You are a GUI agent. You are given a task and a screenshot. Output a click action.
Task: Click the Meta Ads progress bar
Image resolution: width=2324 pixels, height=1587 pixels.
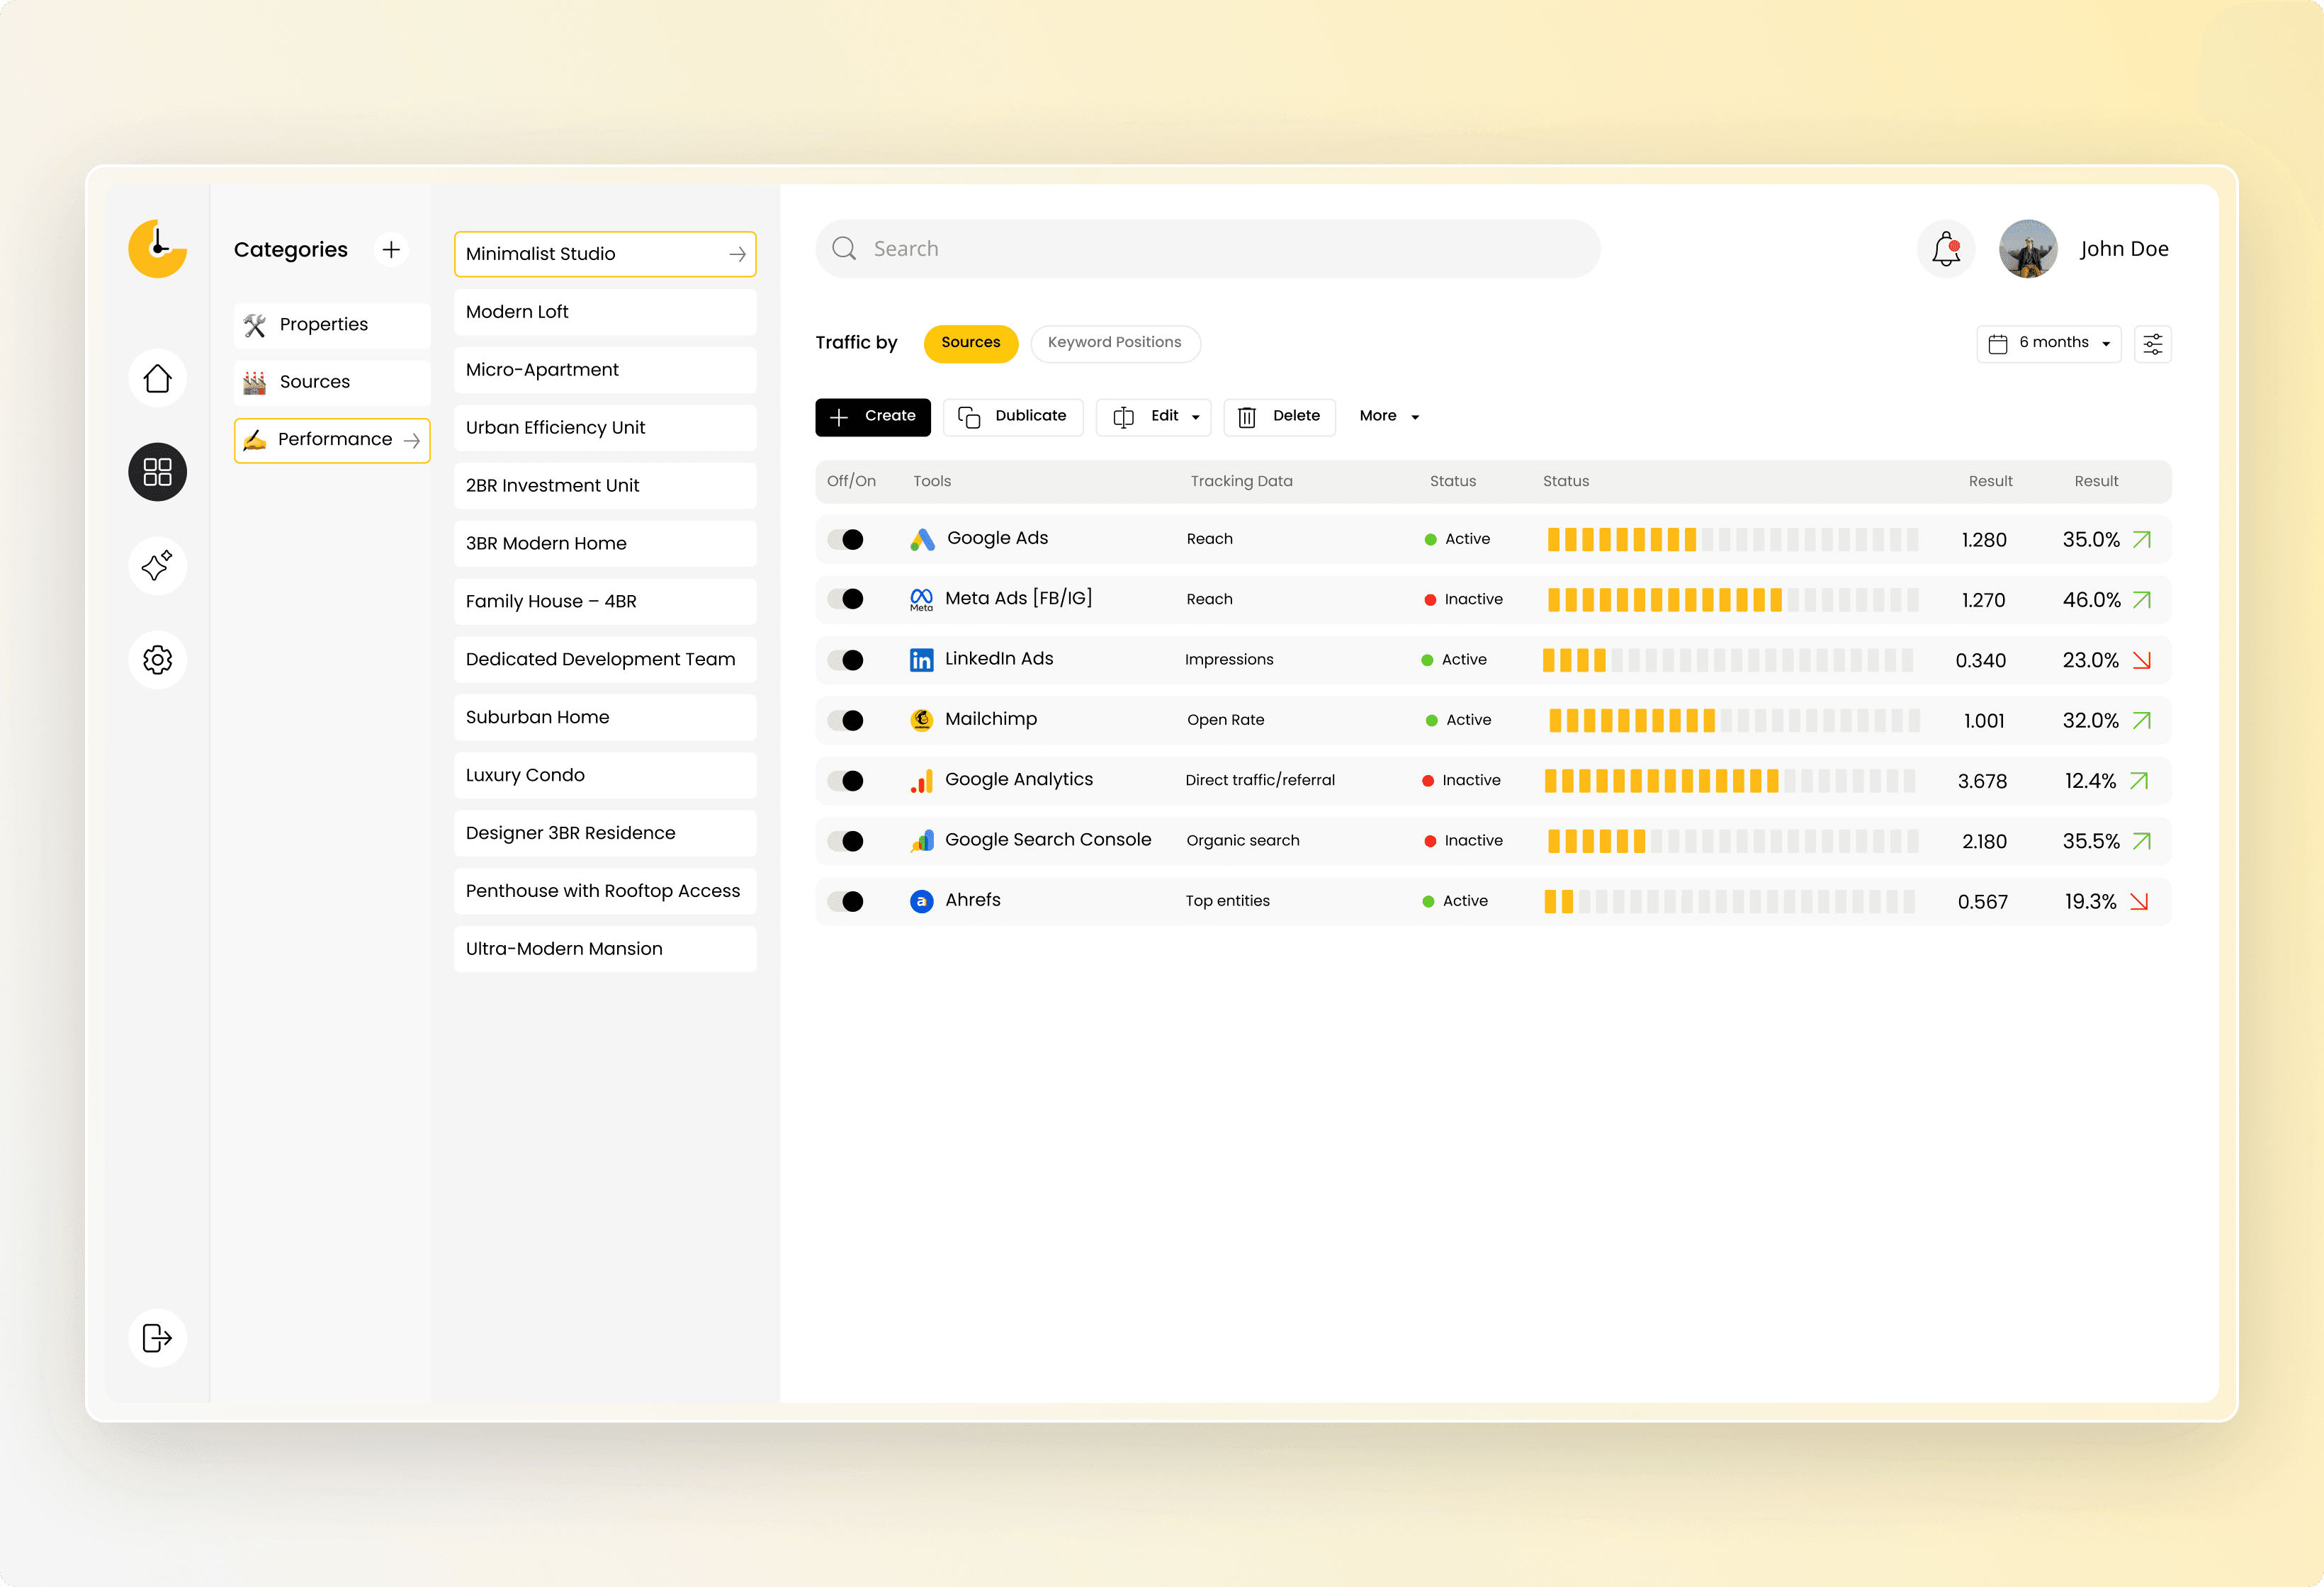click(1732, 600)
